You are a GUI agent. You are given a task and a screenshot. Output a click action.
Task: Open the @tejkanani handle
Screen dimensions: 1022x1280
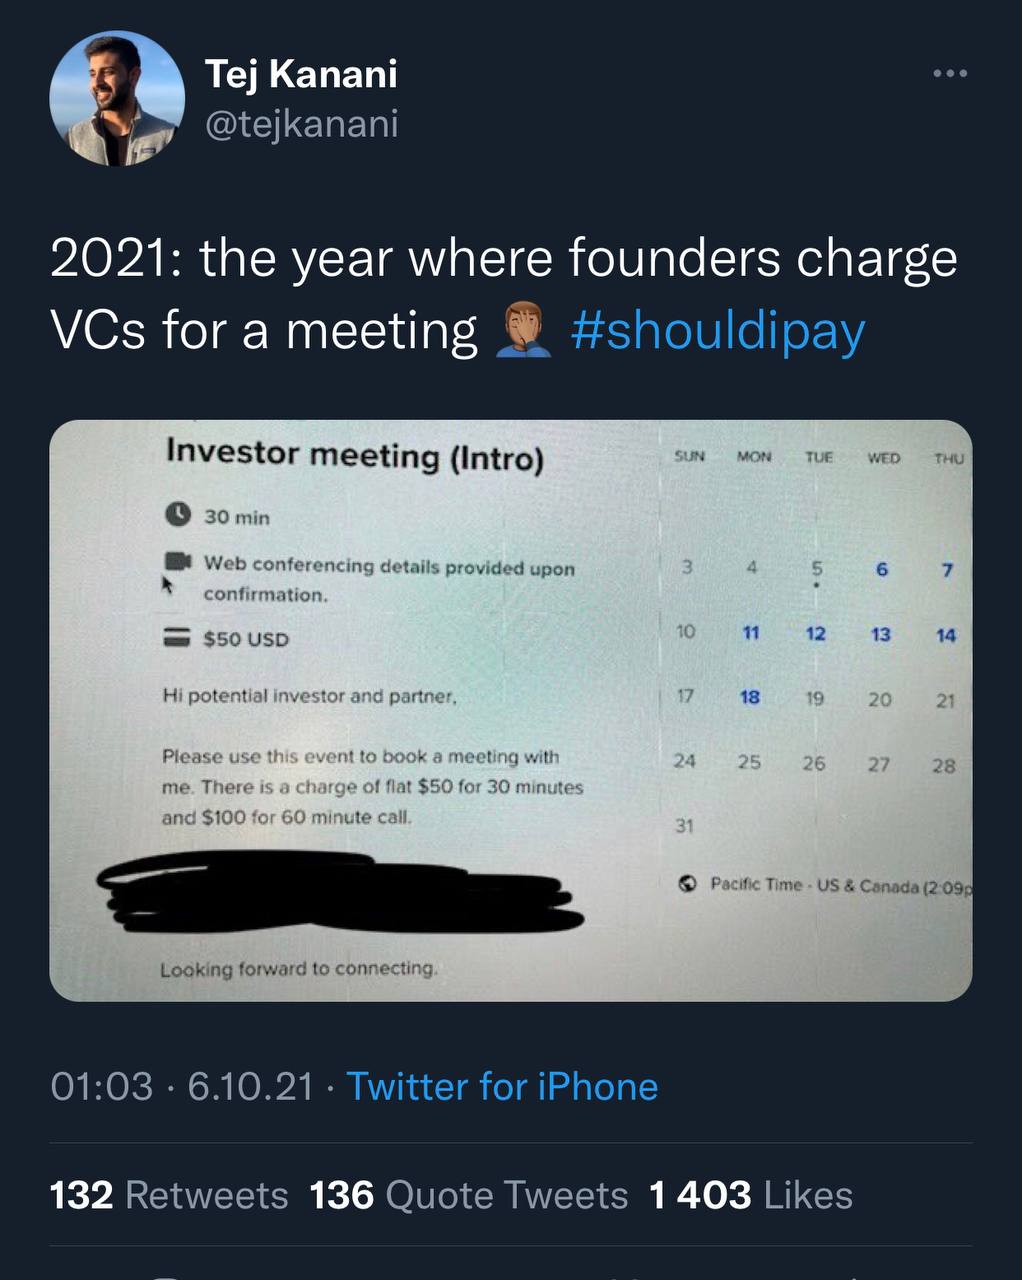click(x=301, y=123)
